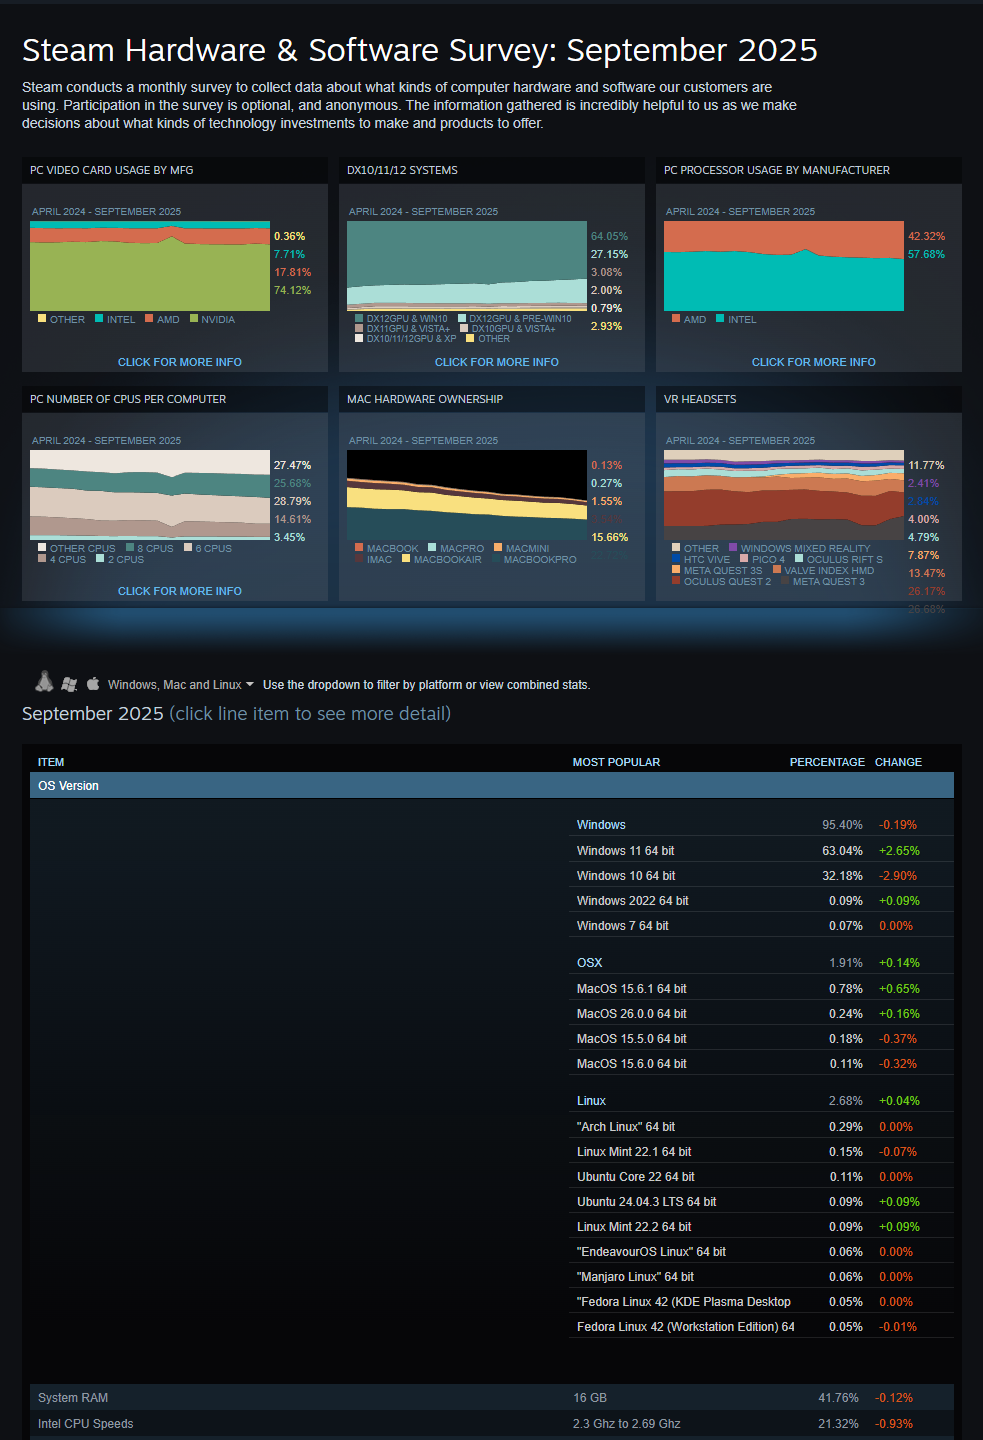The width and height of the screenshot is (983, 1440).
Task: Click the Linux penguin platform icon
Action: 44,682
